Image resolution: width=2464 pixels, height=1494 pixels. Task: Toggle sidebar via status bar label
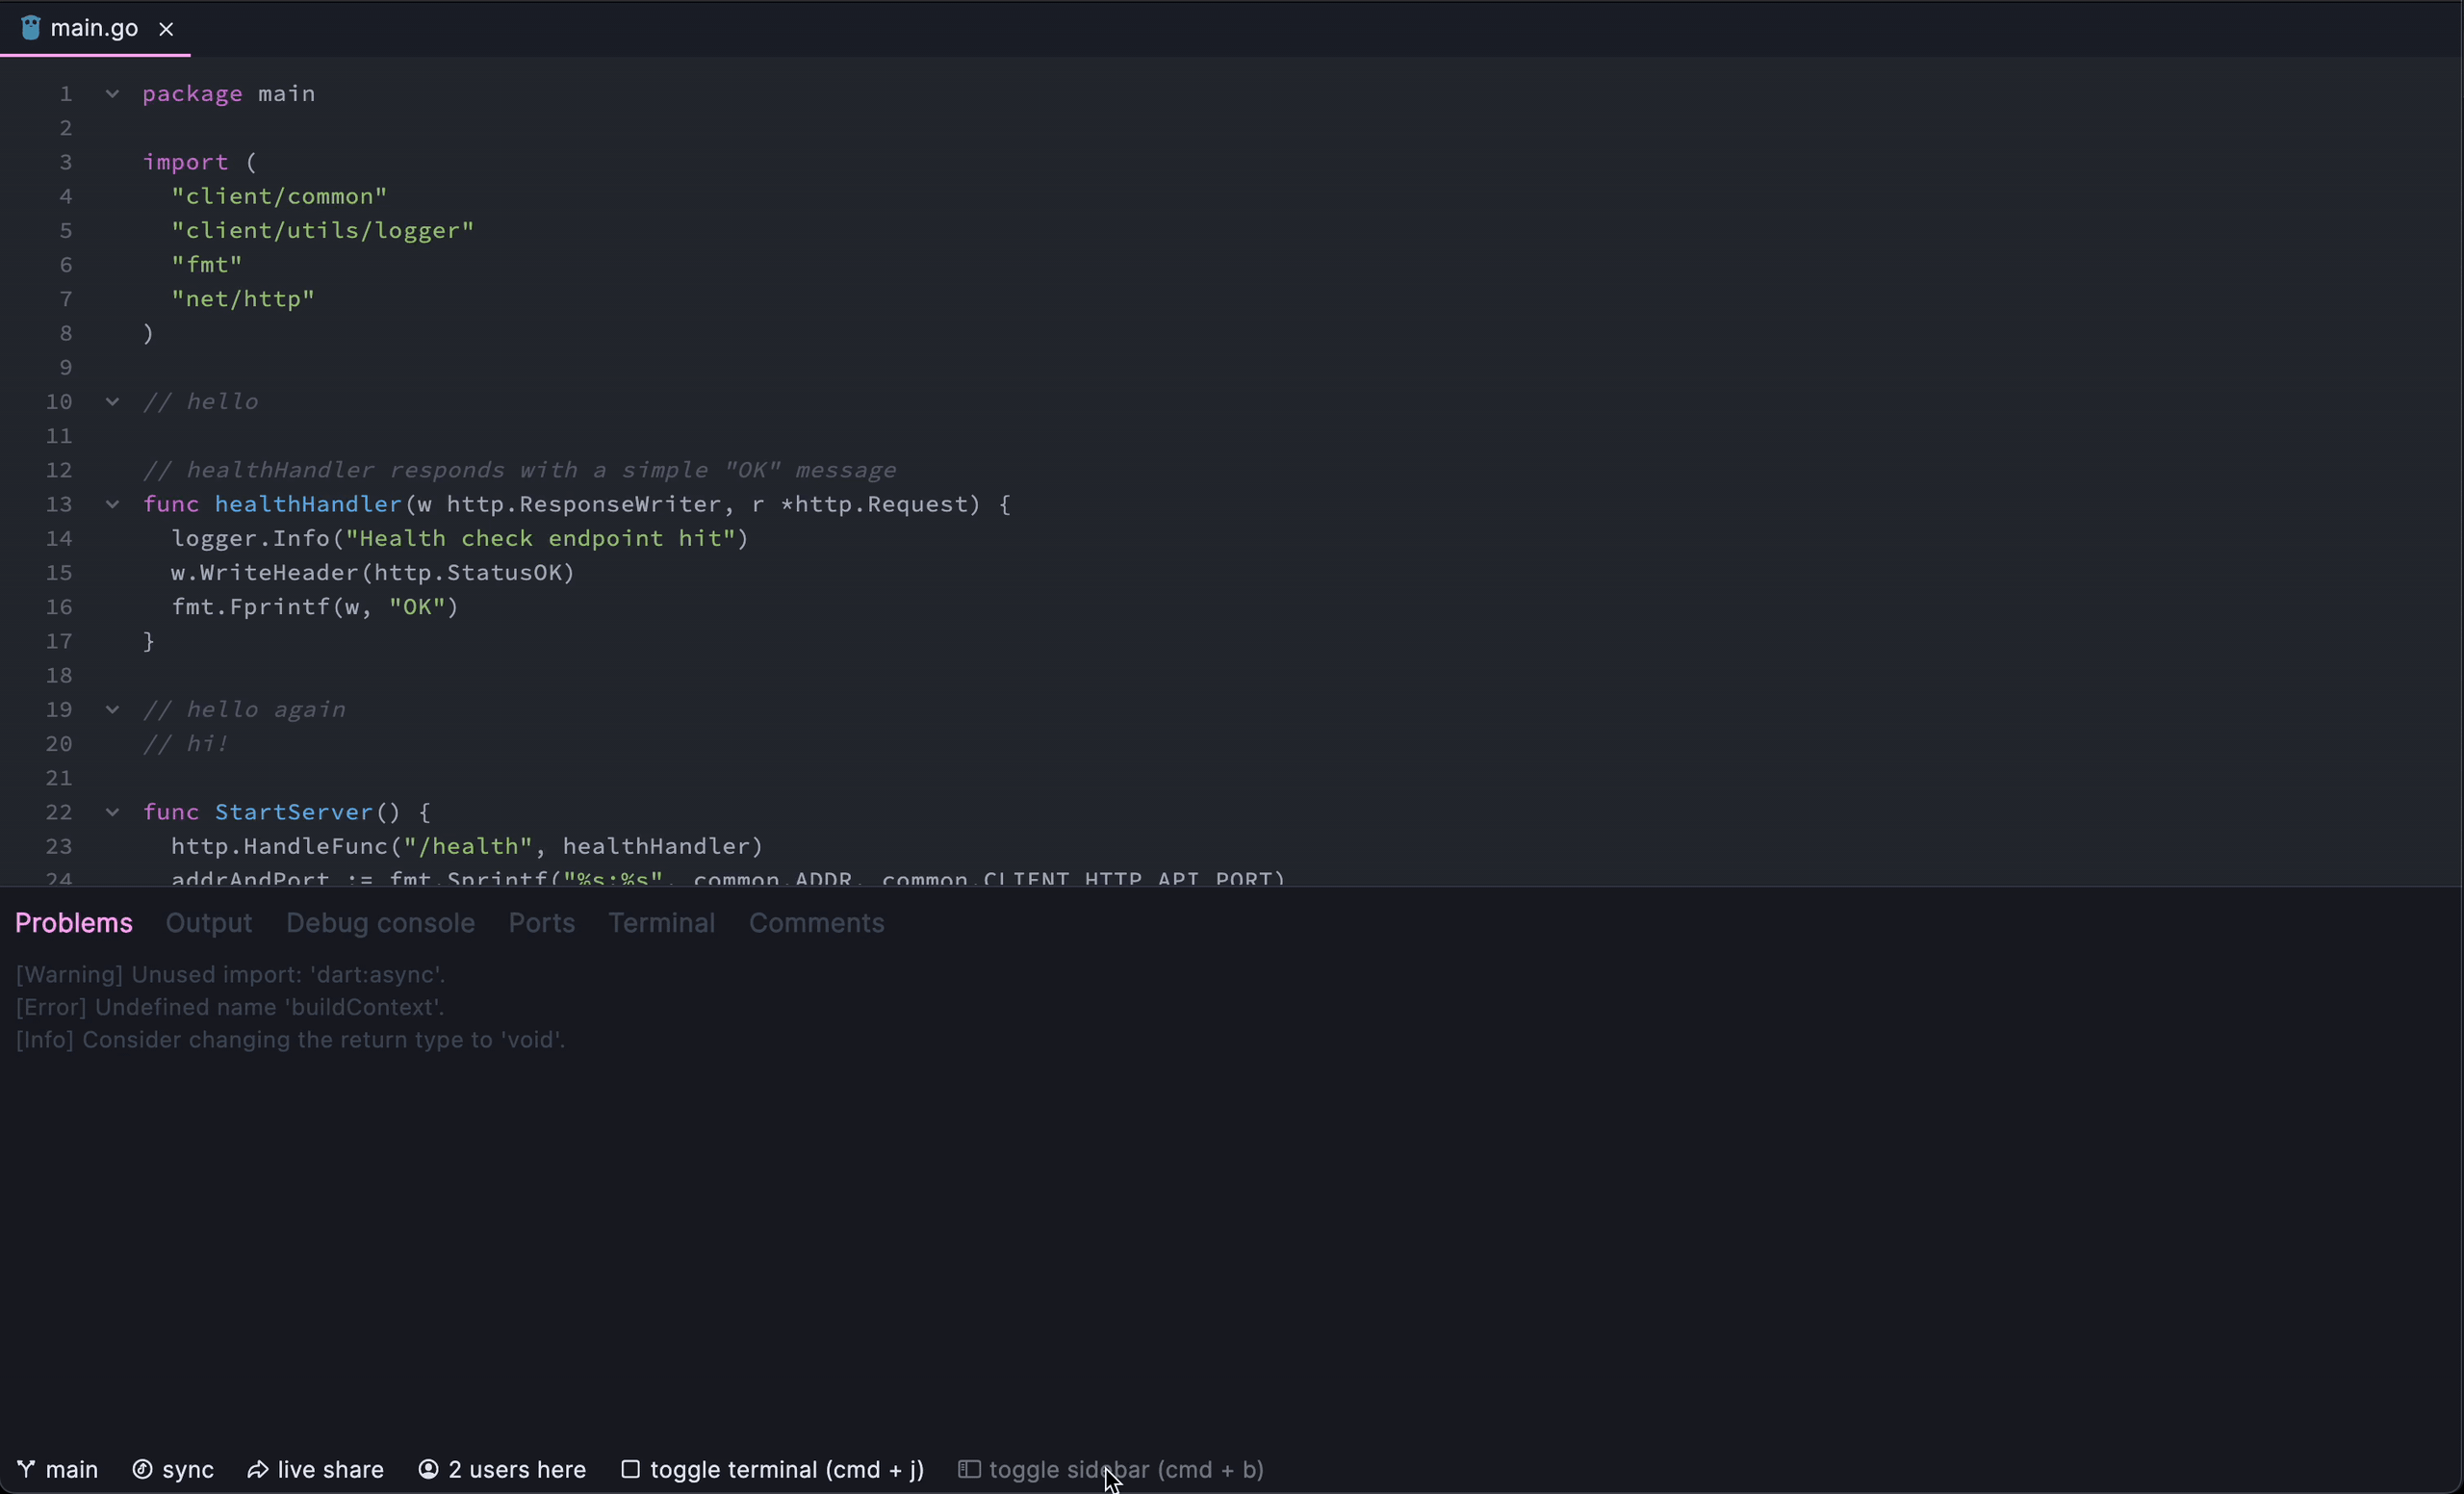[x=1126, y=1469]
